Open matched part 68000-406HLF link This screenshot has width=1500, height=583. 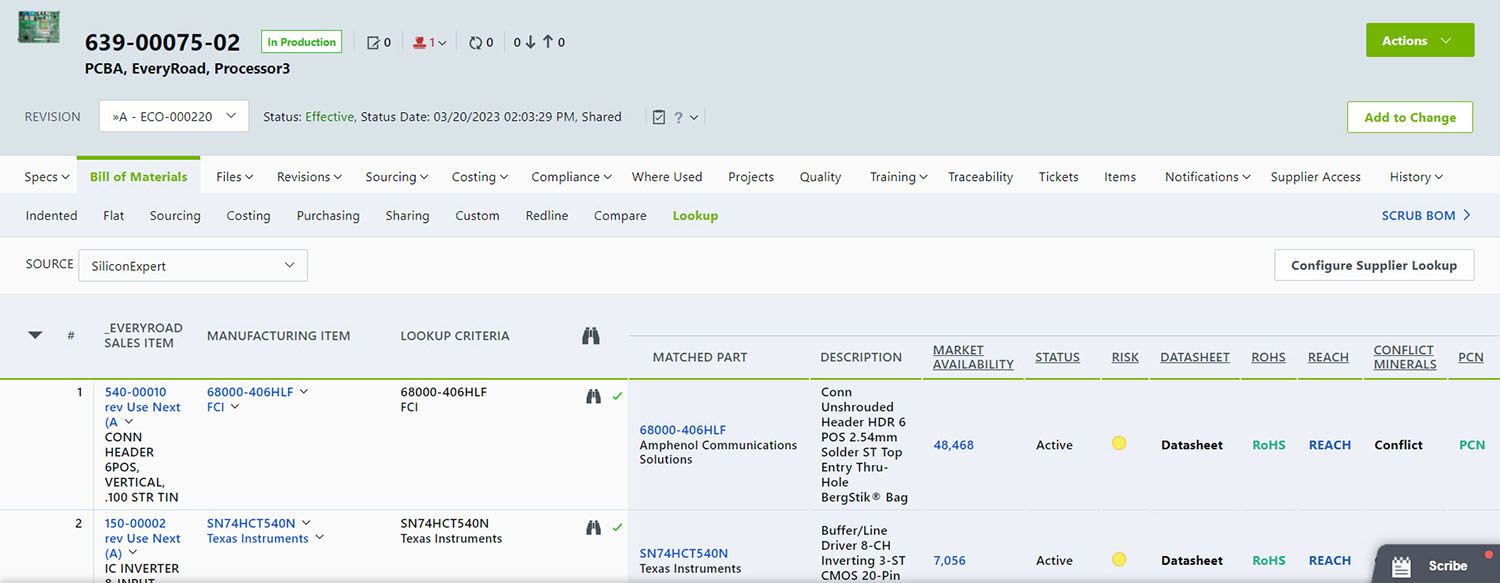point(683,430)
